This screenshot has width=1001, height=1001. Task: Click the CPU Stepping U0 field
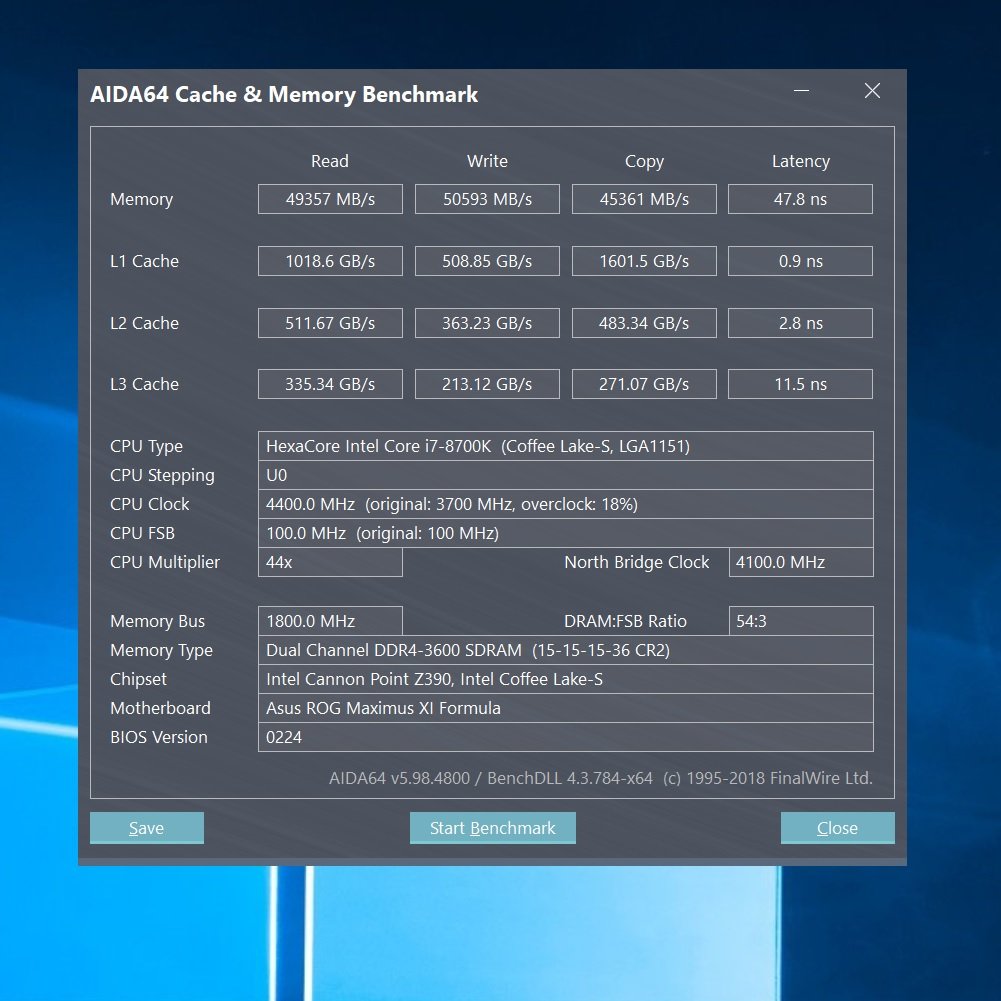566,475
